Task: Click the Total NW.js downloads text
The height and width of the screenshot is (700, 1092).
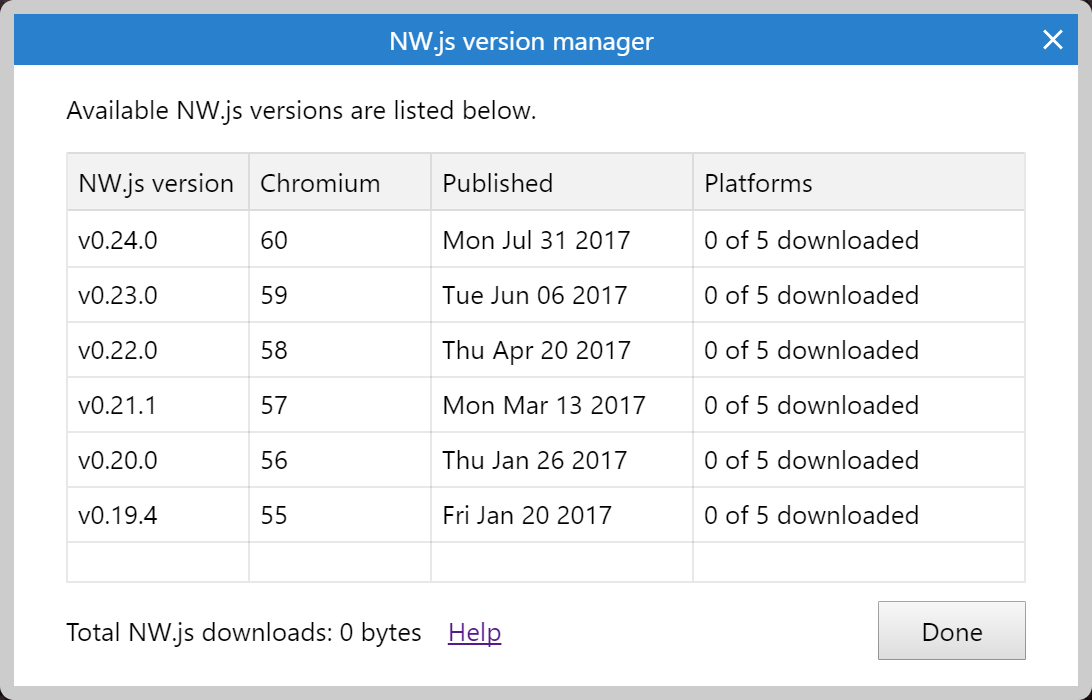Action: coord(243,632)
